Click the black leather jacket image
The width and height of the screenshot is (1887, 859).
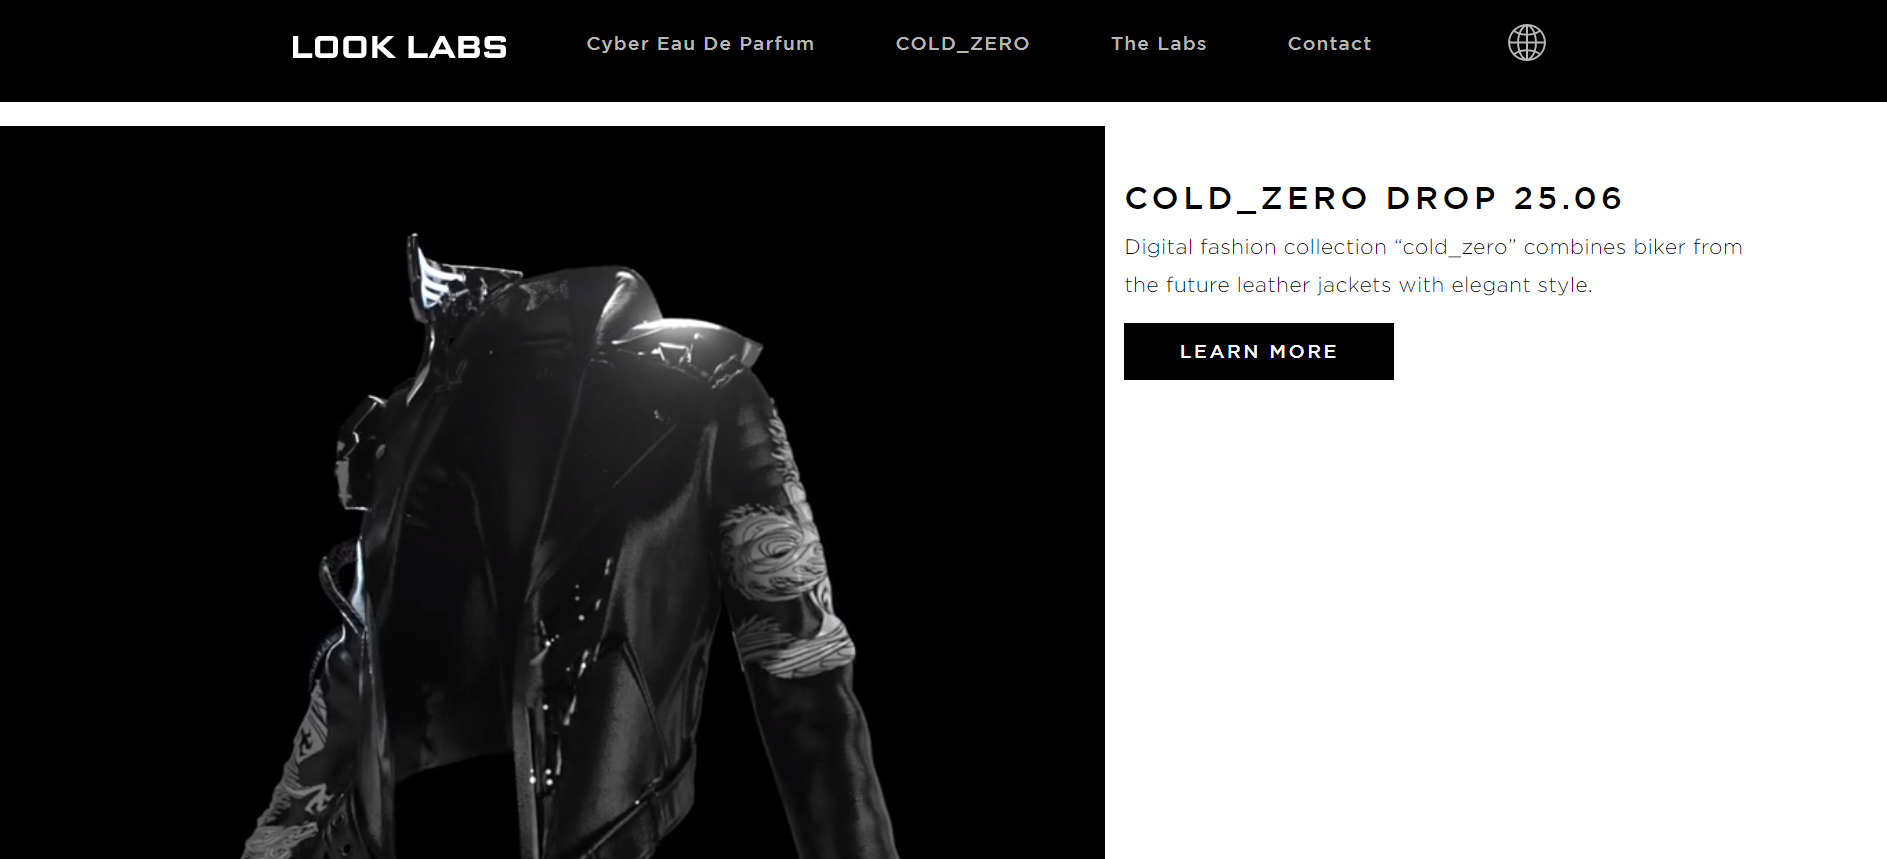click(552, 492)
